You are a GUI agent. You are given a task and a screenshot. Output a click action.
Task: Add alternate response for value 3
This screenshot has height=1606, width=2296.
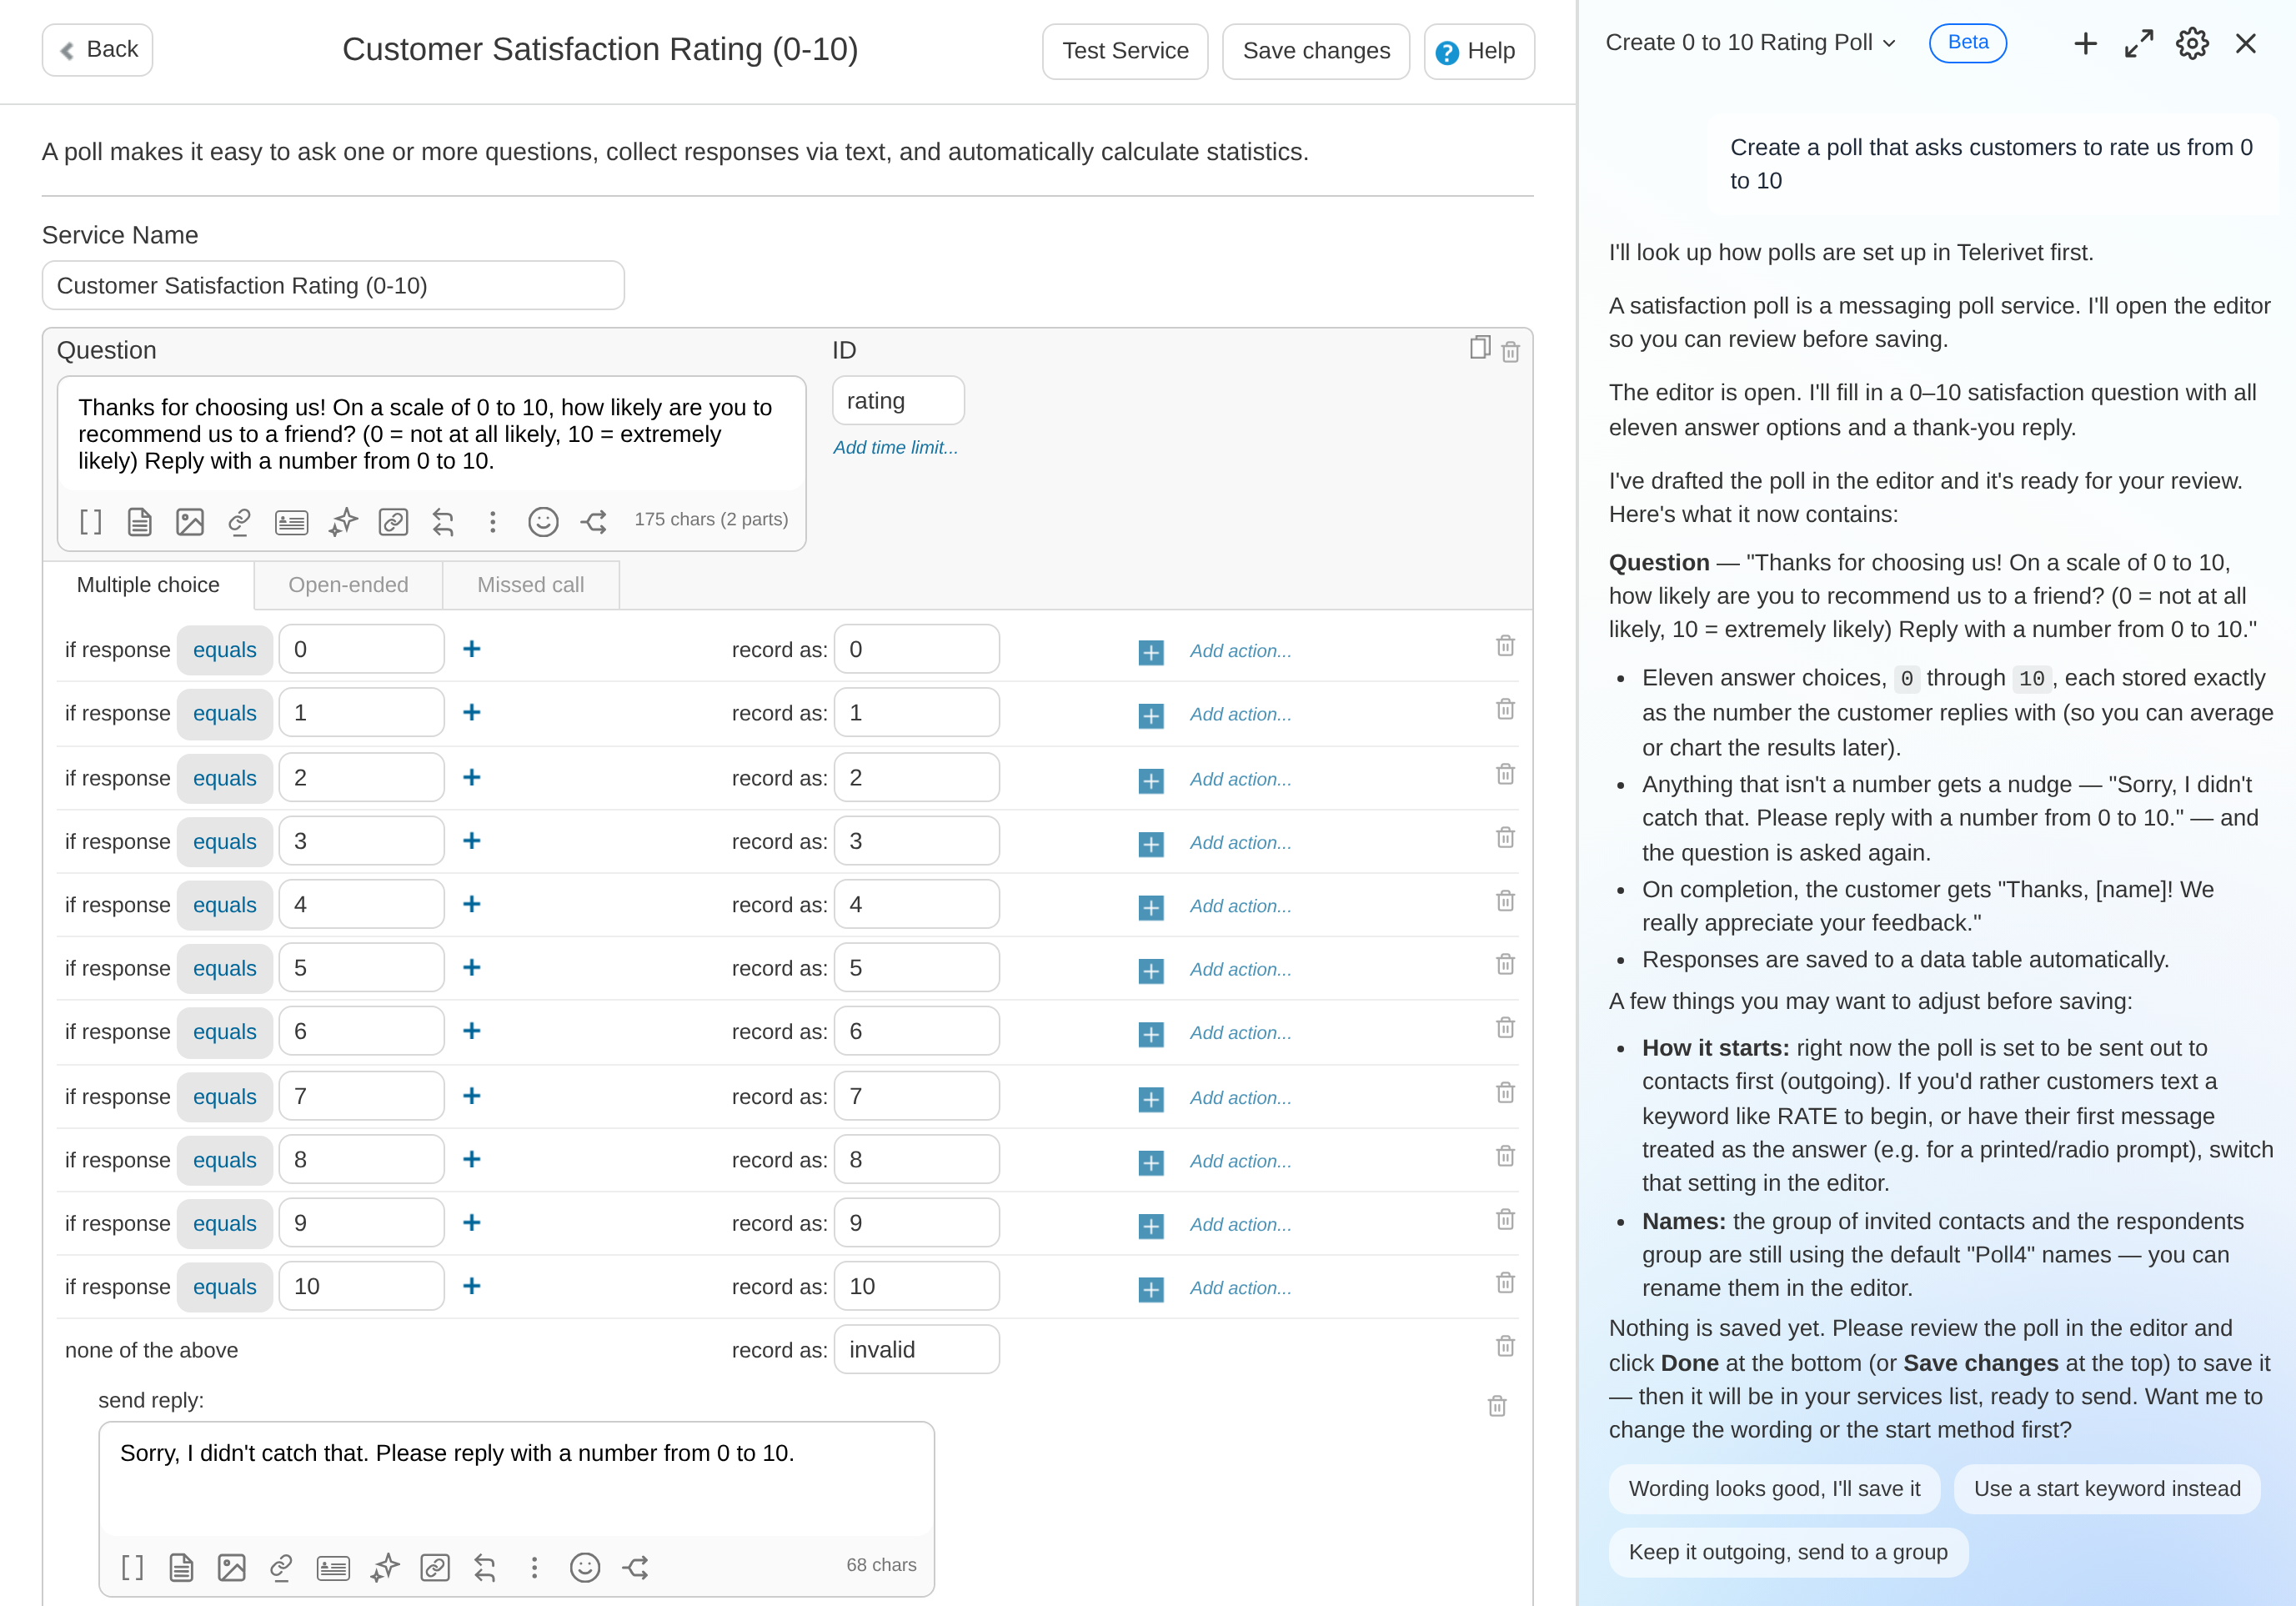pyautogui.click(x=472, y=840)
